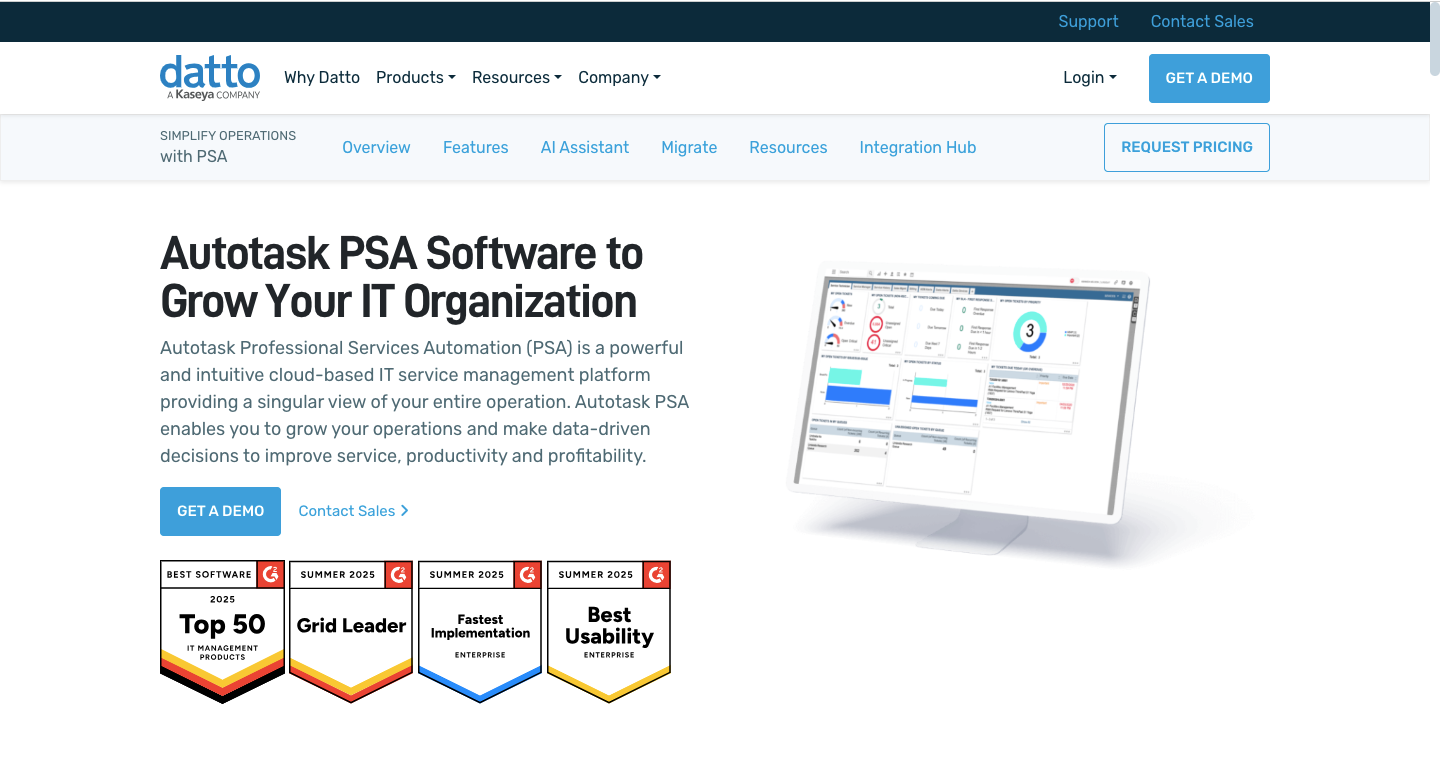Click the Top 50 Best Software badge
Screen dimensions: 1440x780
pyautogui.click(x=222, y=631)
